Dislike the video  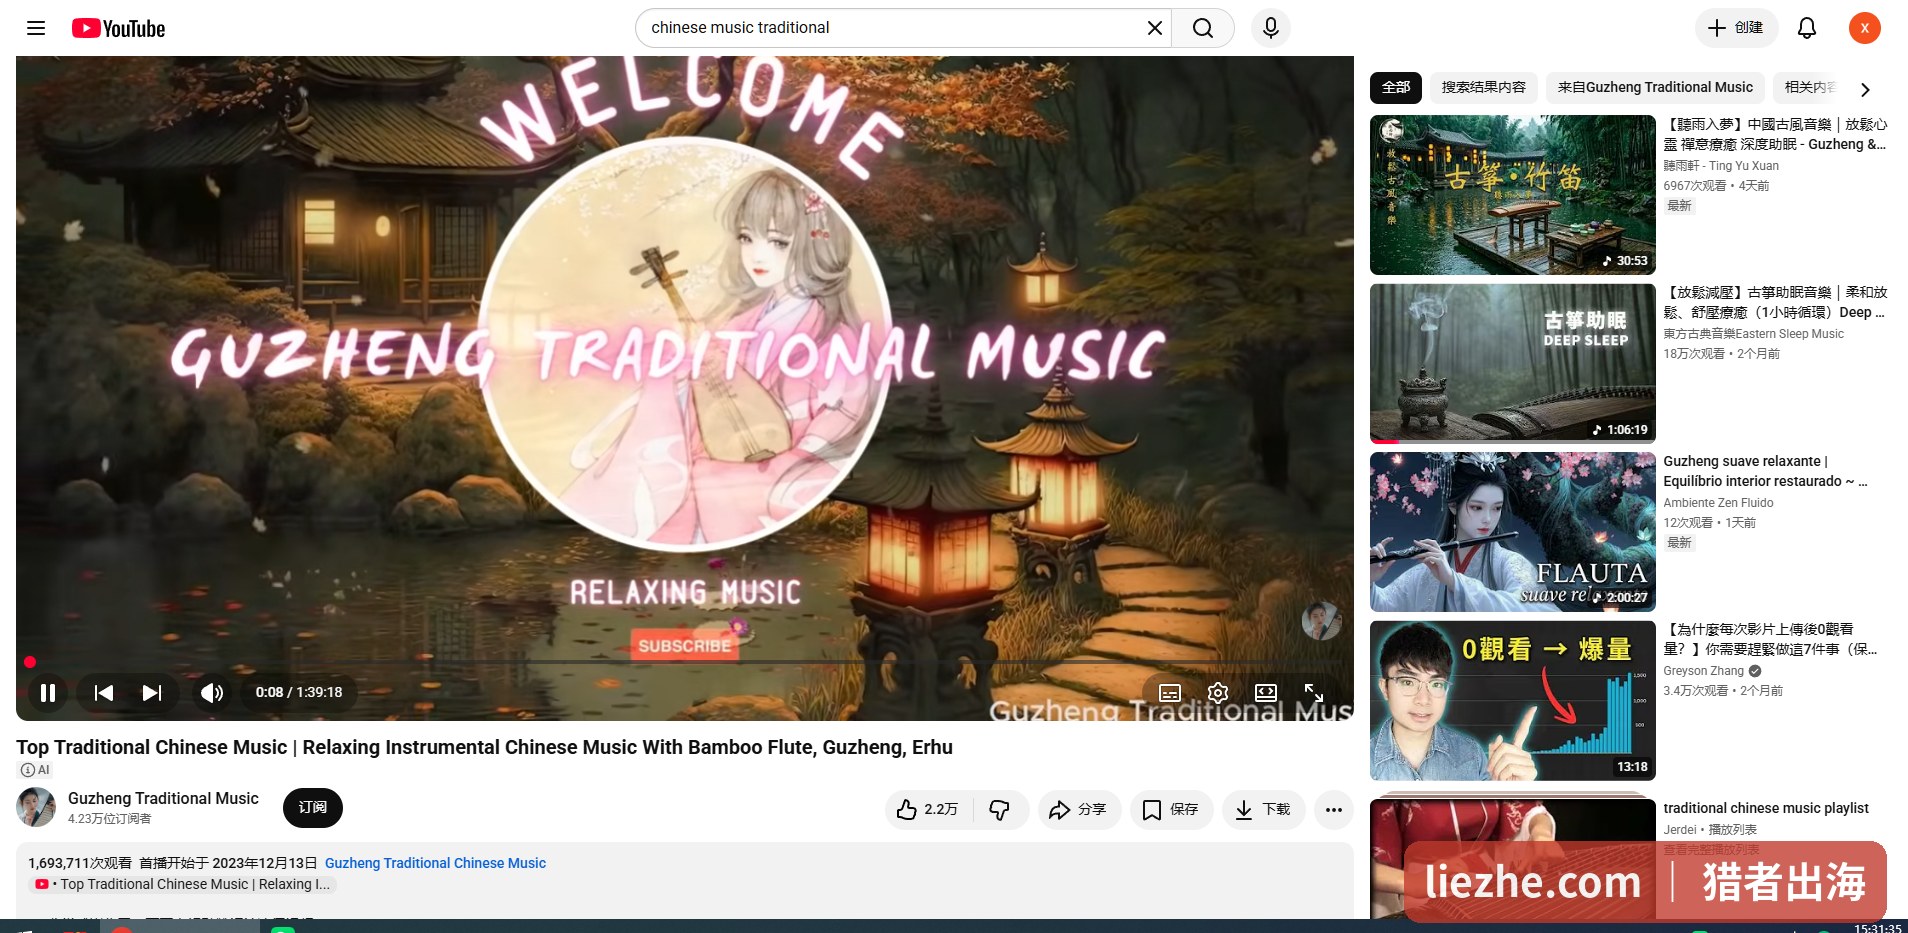[x=999, y=809]
